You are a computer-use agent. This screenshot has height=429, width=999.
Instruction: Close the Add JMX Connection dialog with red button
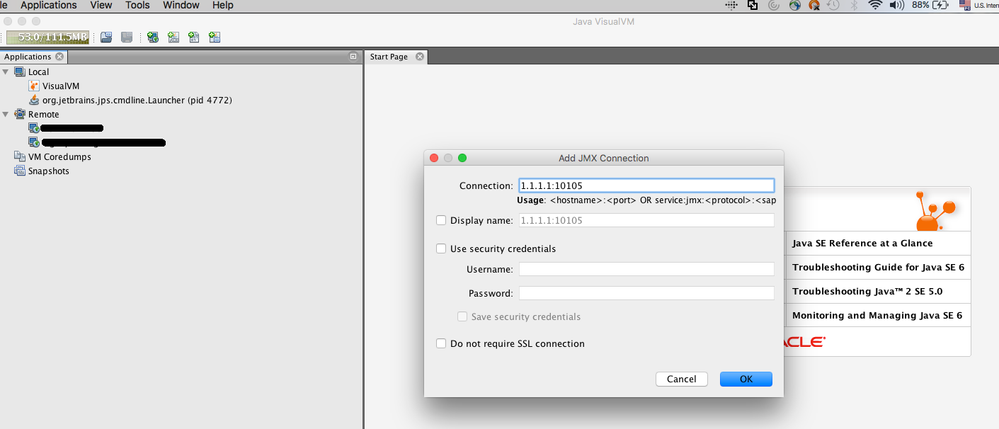434,158
